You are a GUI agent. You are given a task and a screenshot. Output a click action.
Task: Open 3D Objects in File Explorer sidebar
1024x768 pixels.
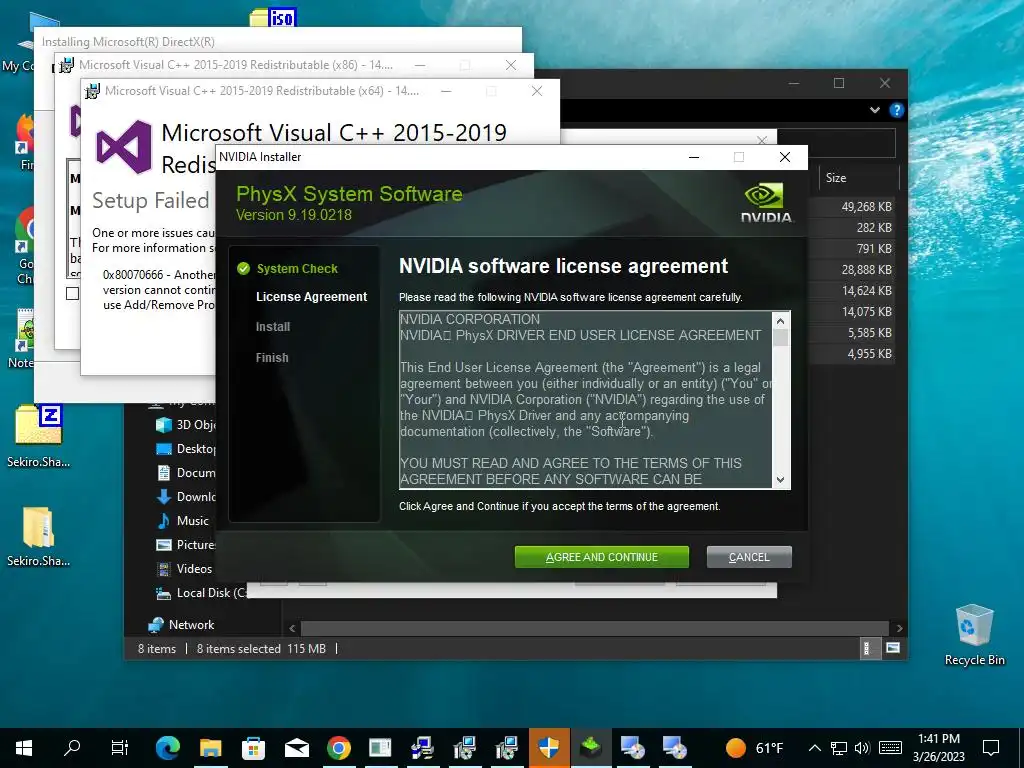tap(186, 424)
